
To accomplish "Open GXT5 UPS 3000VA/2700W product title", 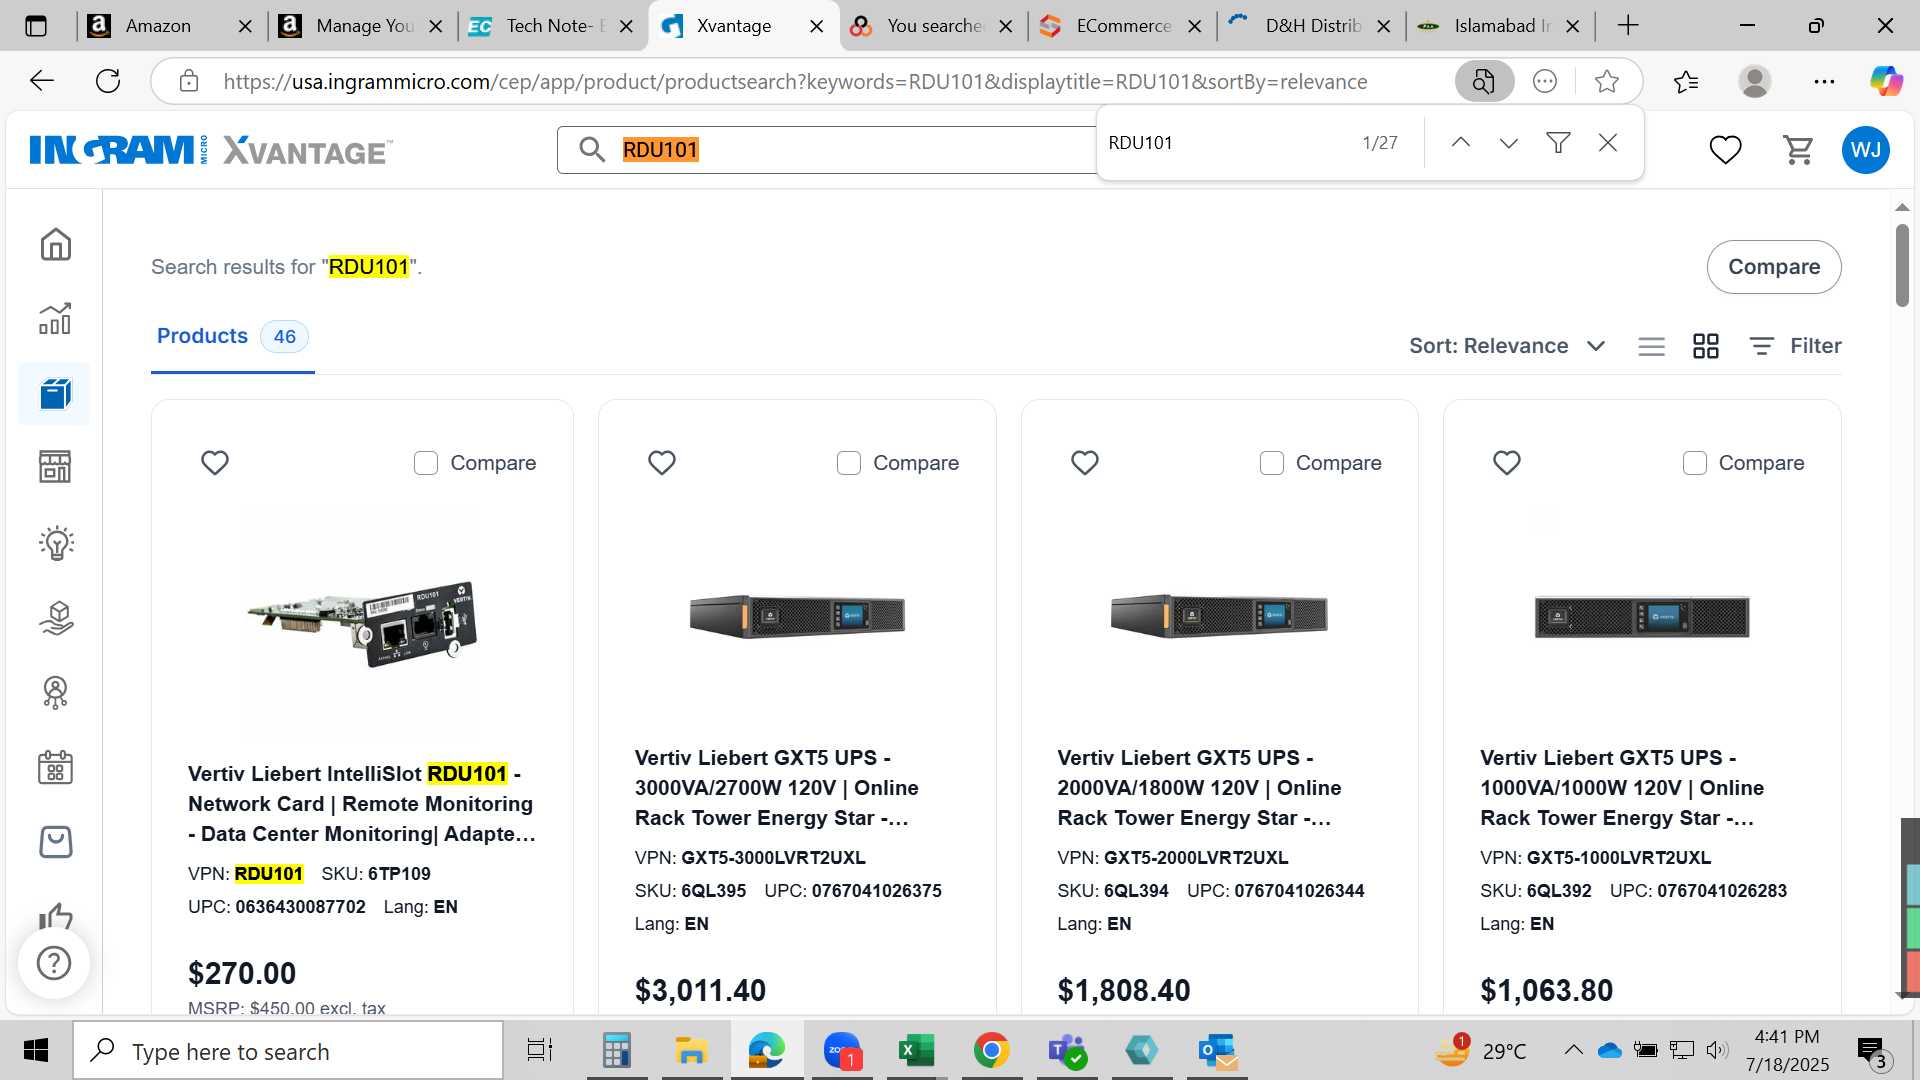I will tap(777, 788).
